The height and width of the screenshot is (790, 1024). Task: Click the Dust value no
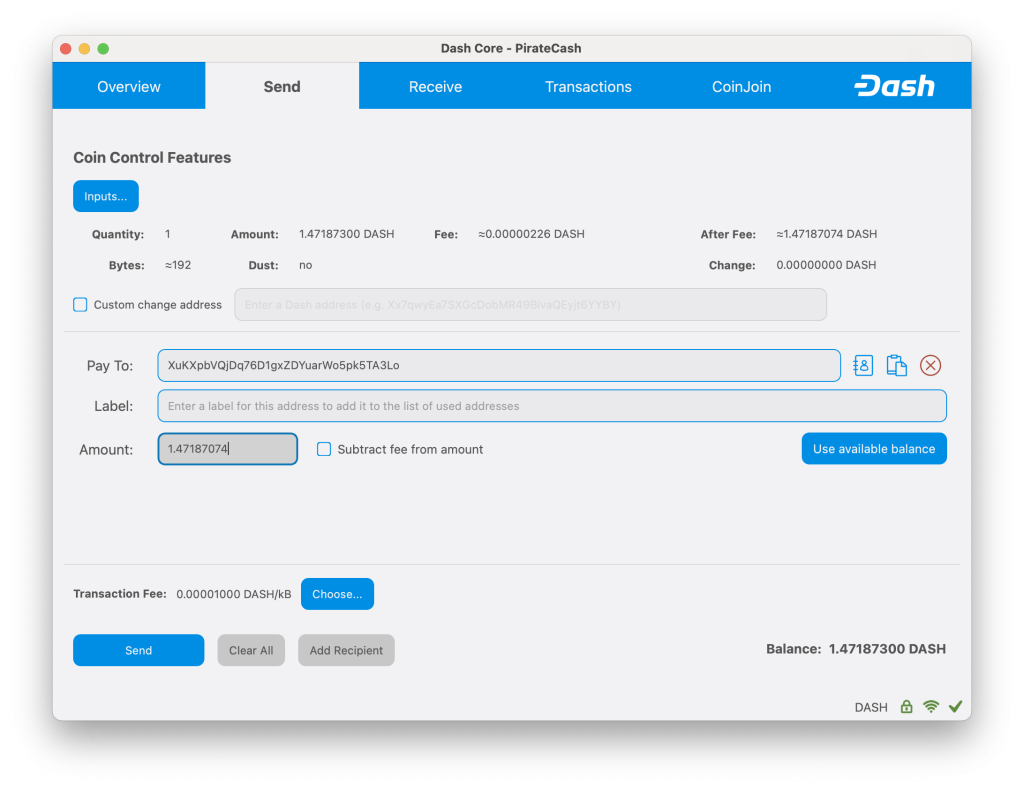(x=306, y=265)
